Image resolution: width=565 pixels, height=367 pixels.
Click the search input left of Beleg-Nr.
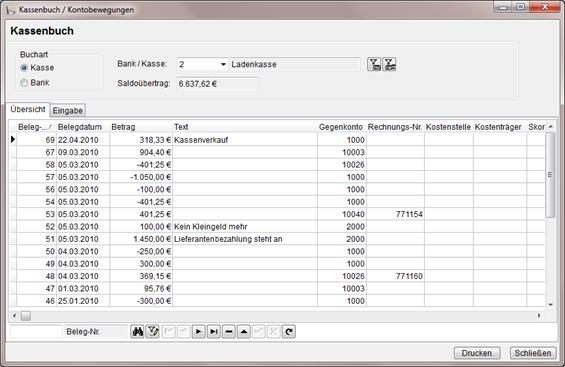36,332
